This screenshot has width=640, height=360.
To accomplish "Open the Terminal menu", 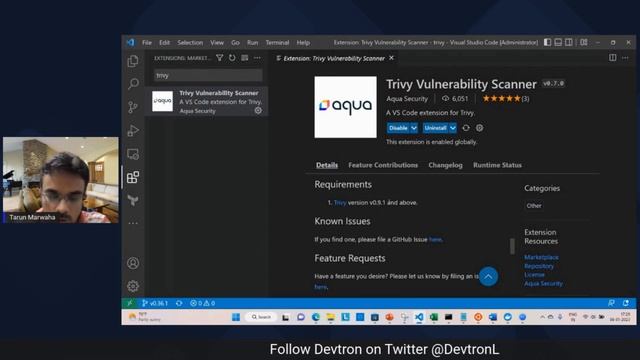I will coord(278,42).
